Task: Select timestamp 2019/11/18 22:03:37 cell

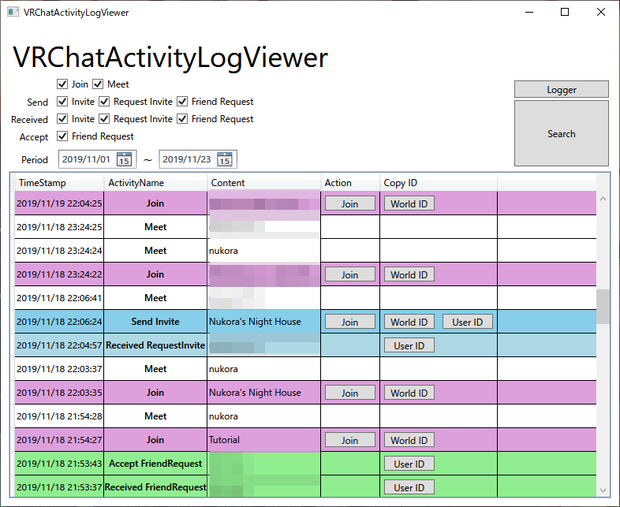Action: coord(59,369)
